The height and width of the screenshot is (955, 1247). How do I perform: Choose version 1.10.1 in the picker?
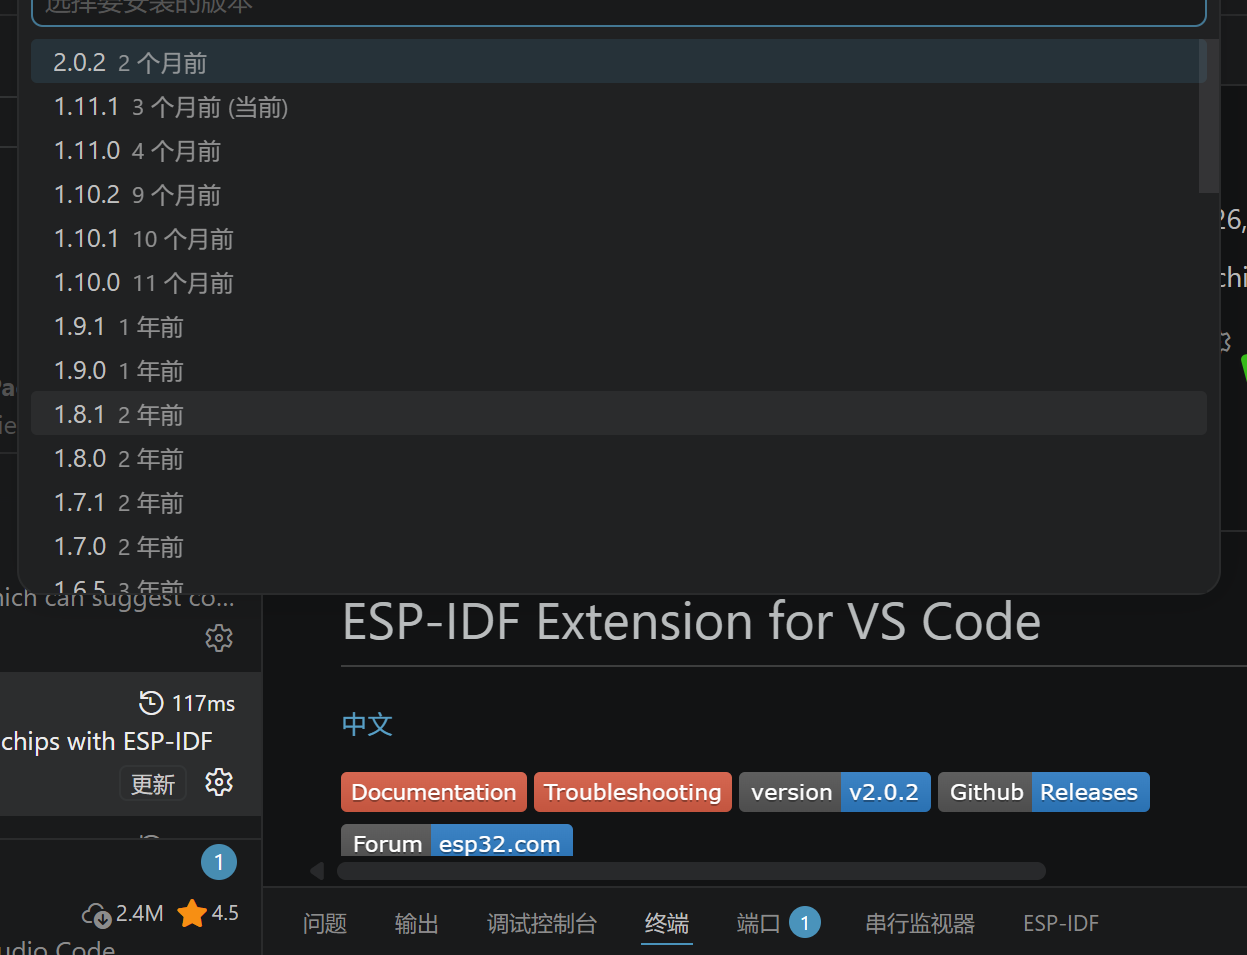(618, 238)
